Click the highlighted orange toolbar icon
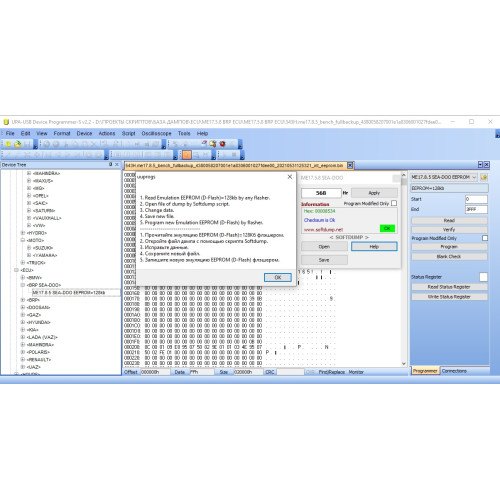Image resolution: width=500 pixels, height=500 pixels. click(x=187, y=155)
